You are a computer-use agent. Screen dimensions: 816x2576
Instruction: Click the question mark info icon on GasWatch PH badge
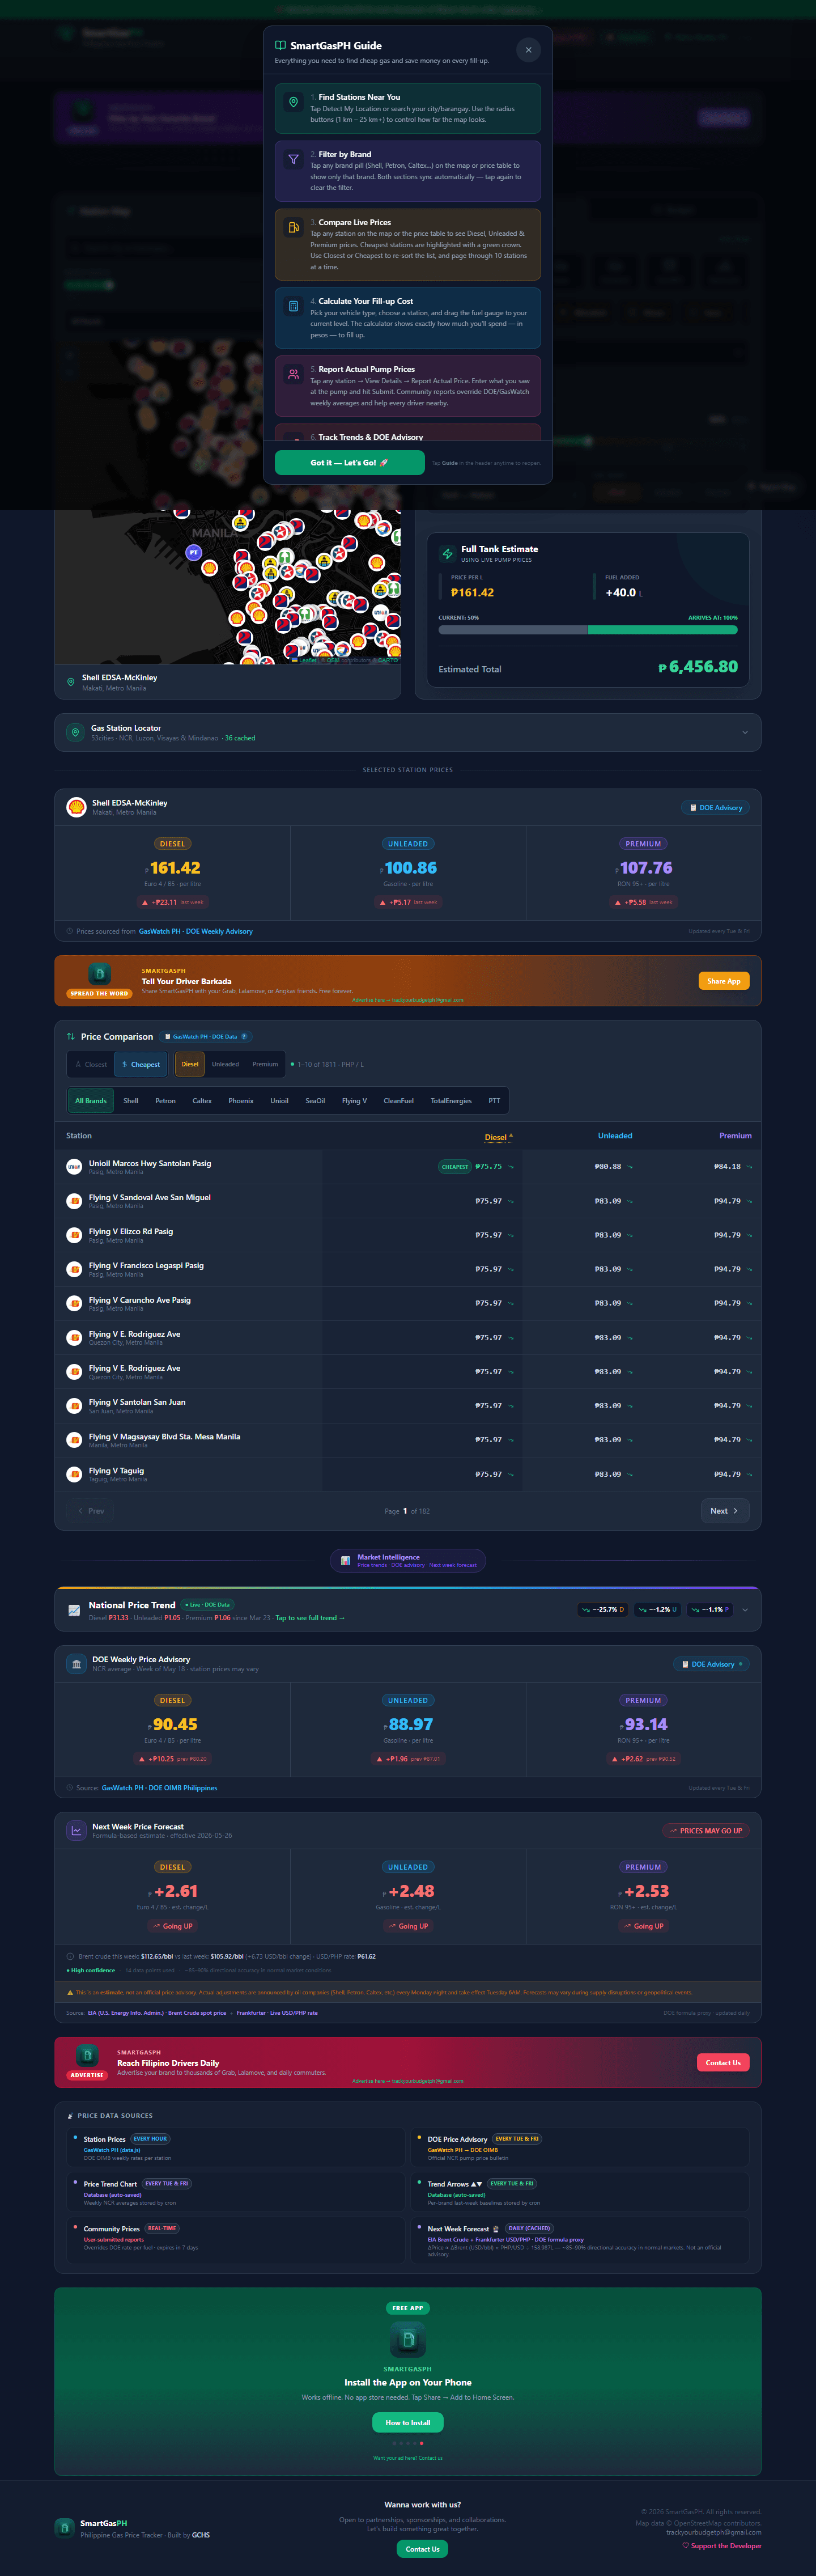point(244,1036)
